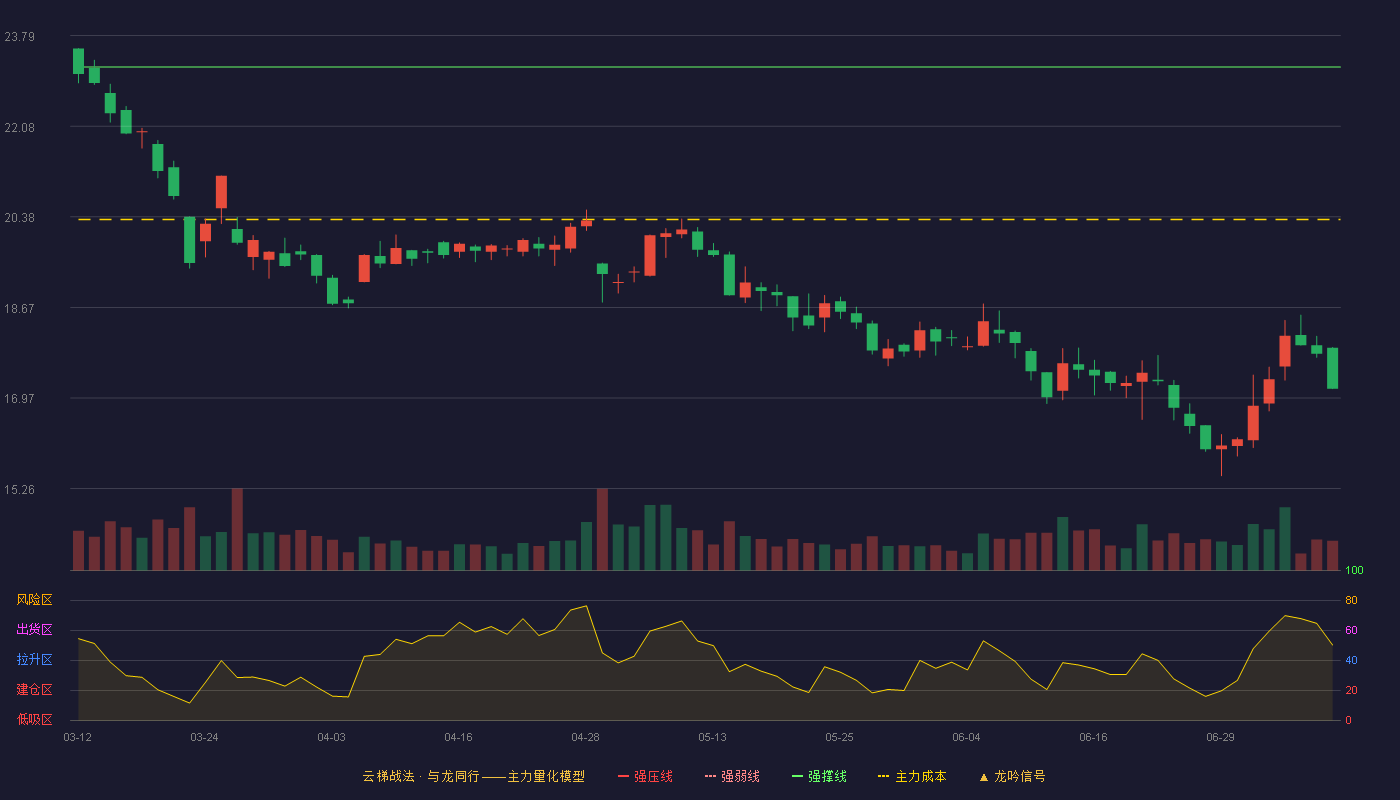Image resolution: width=1400 pixels, height=800 pixels.
Task: Click the yellow dashed 主力成本 cost line
Action: (709, 219)
